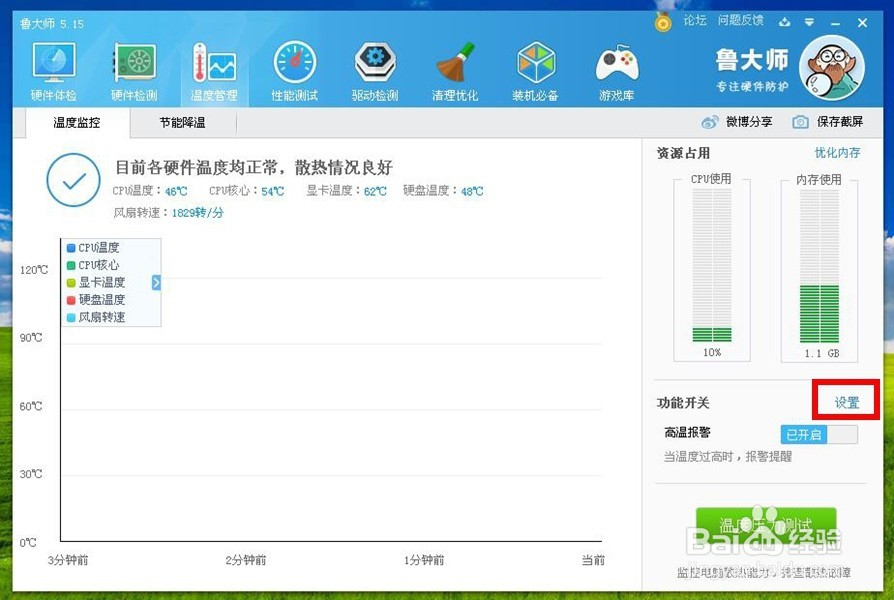894x600 pixels.
Task: Click 风扇转速 1829转/分 value
Action: click(x=197, y=213)
